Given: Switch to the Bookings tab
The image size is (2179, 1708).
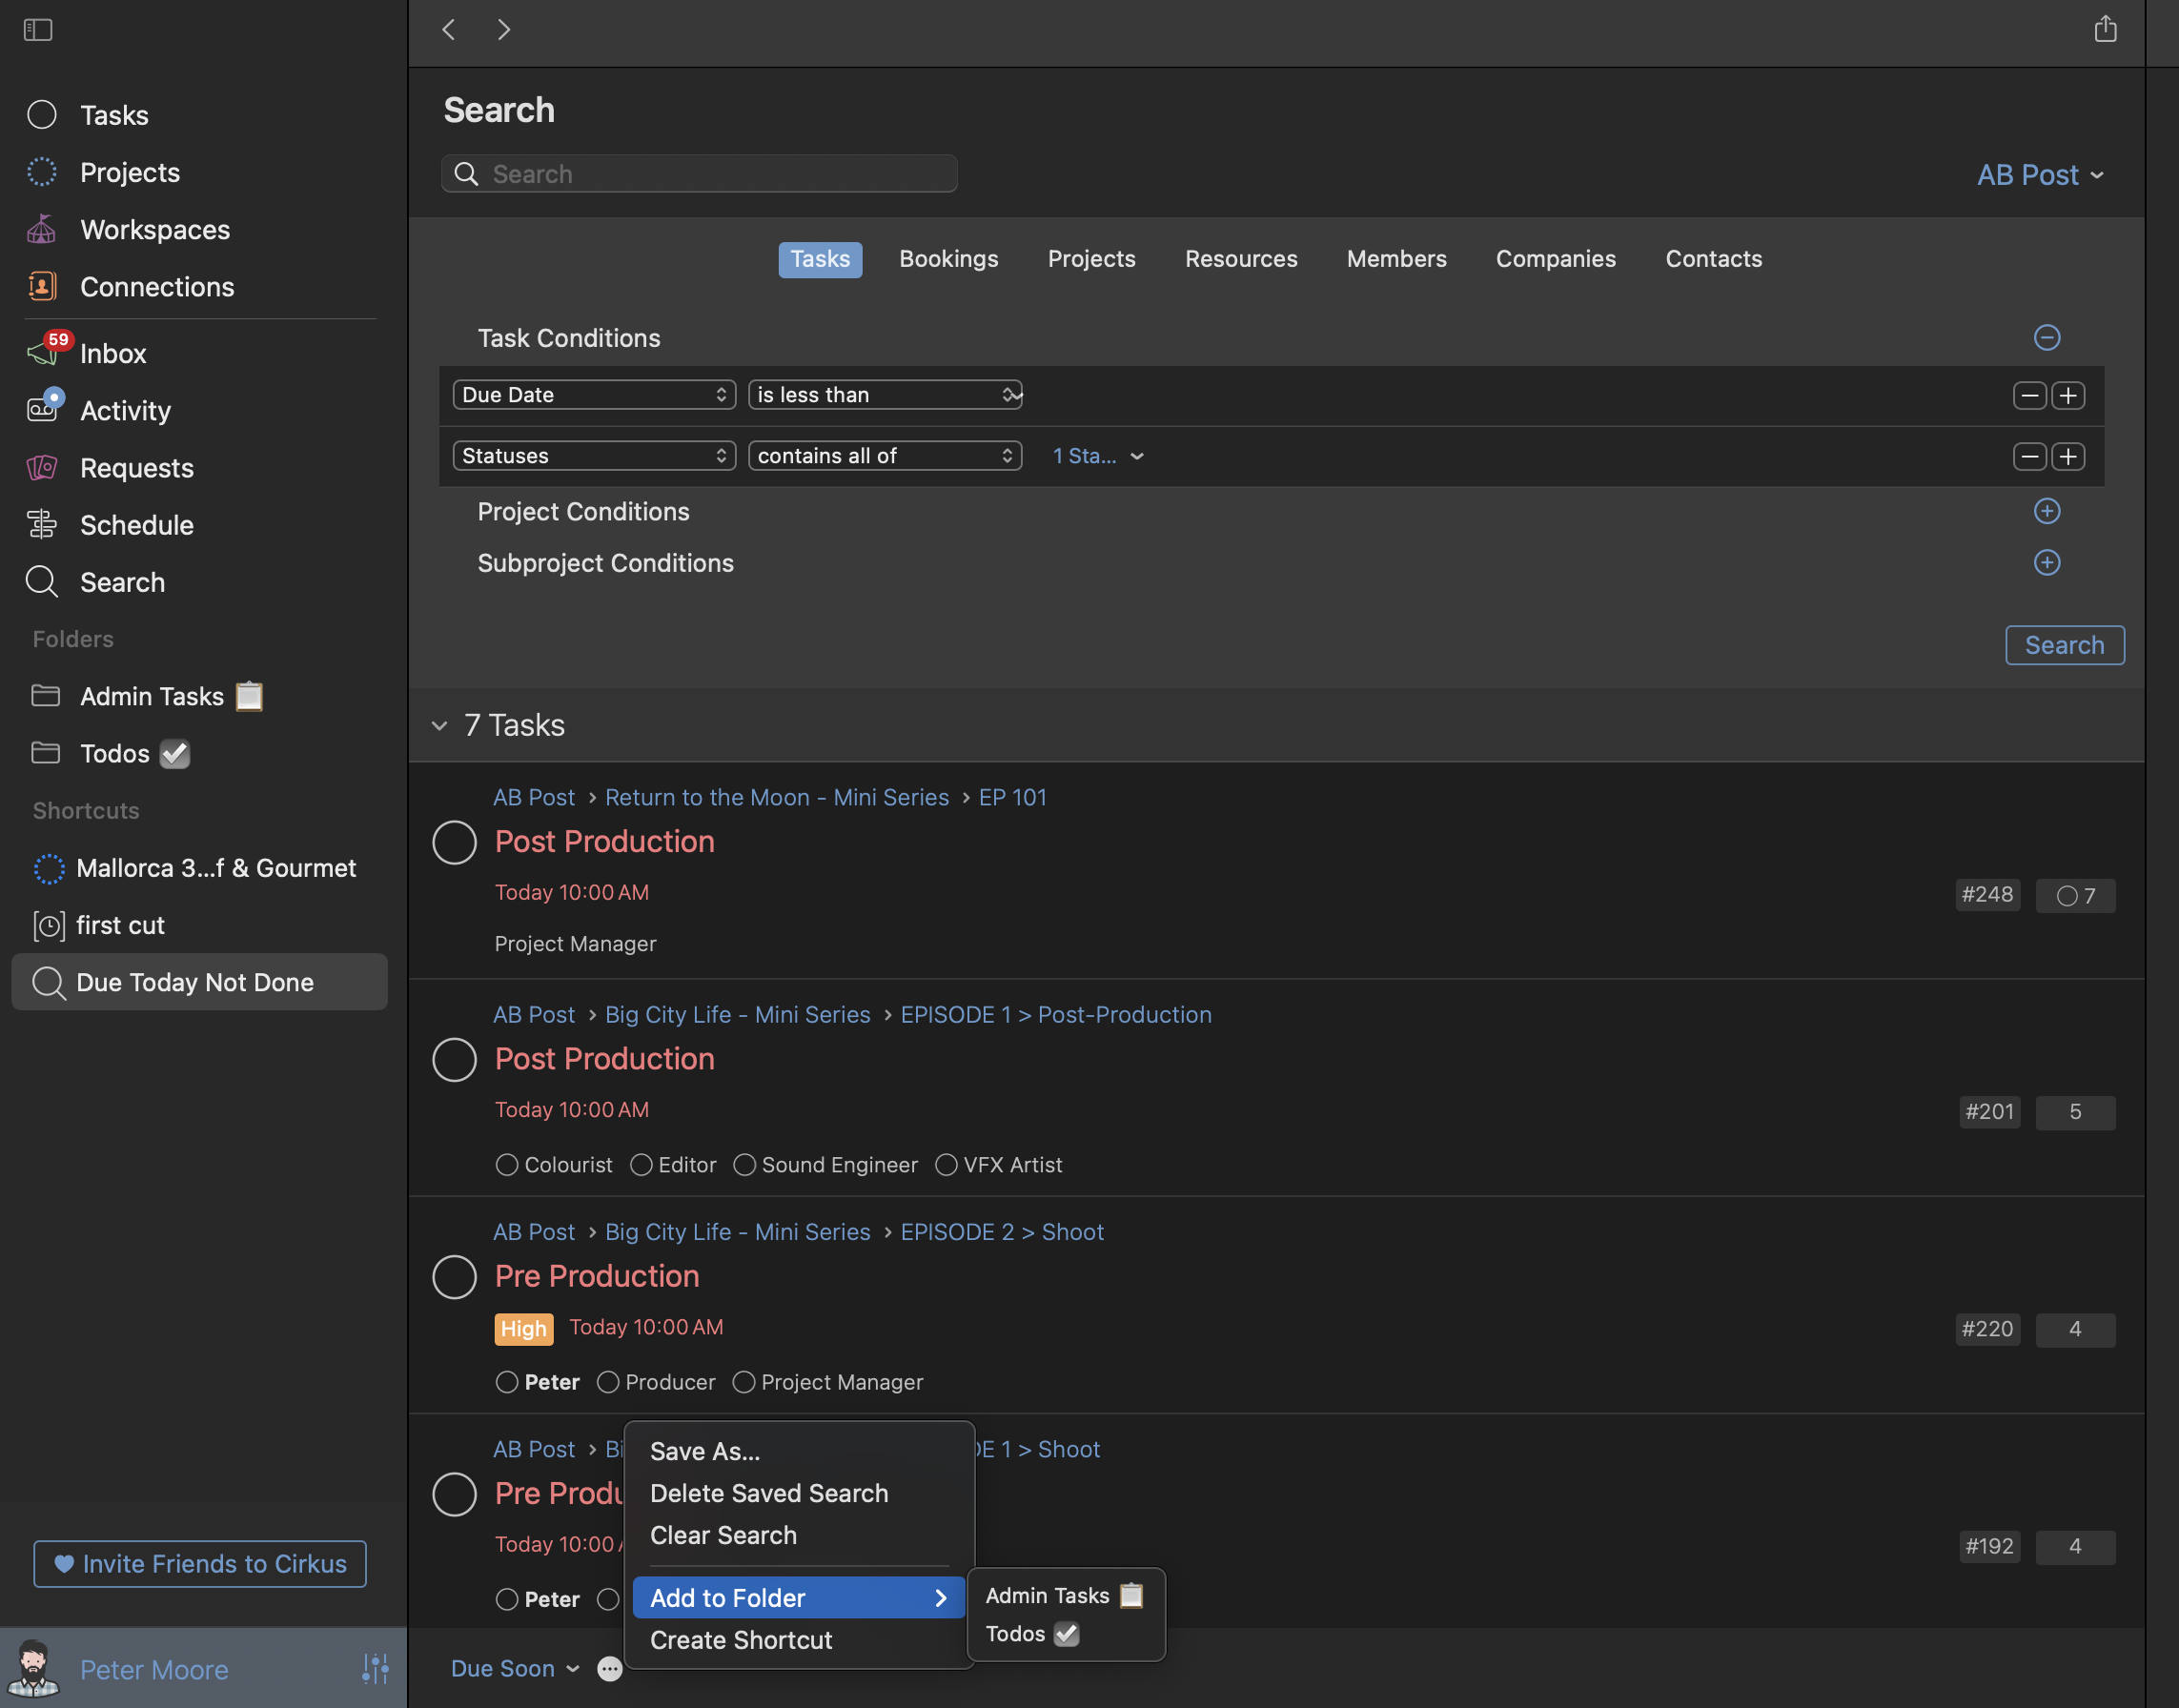Looking at the screenshot, I should point(948,259).
